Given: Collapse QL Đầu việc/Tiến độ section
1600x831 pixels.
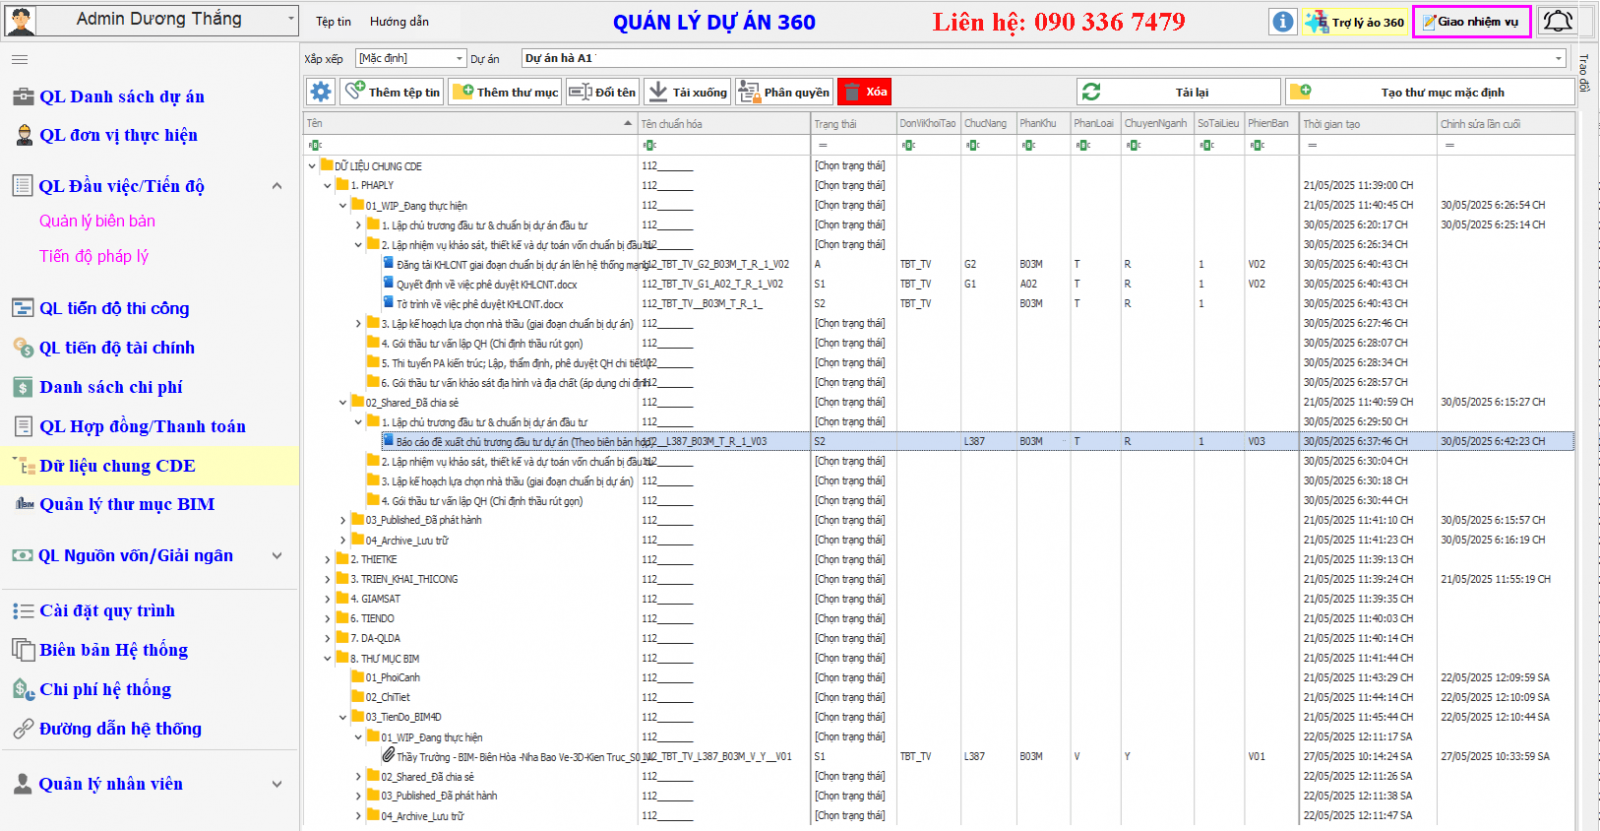Looking at the screenshot, I should [x=277, y=186].
